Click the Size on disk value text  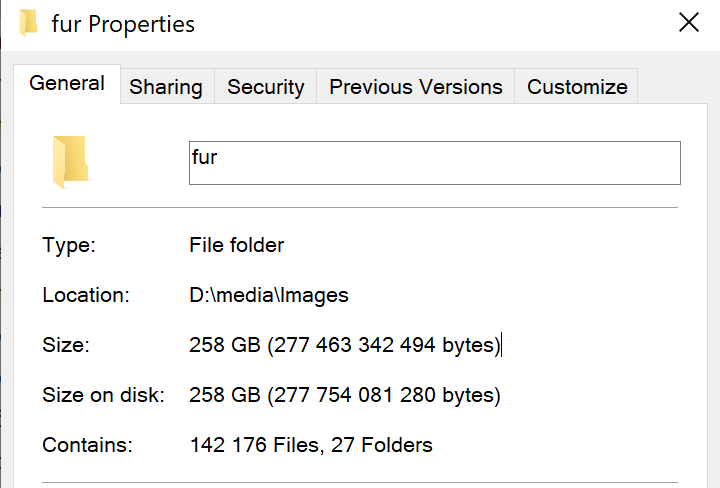344,395
